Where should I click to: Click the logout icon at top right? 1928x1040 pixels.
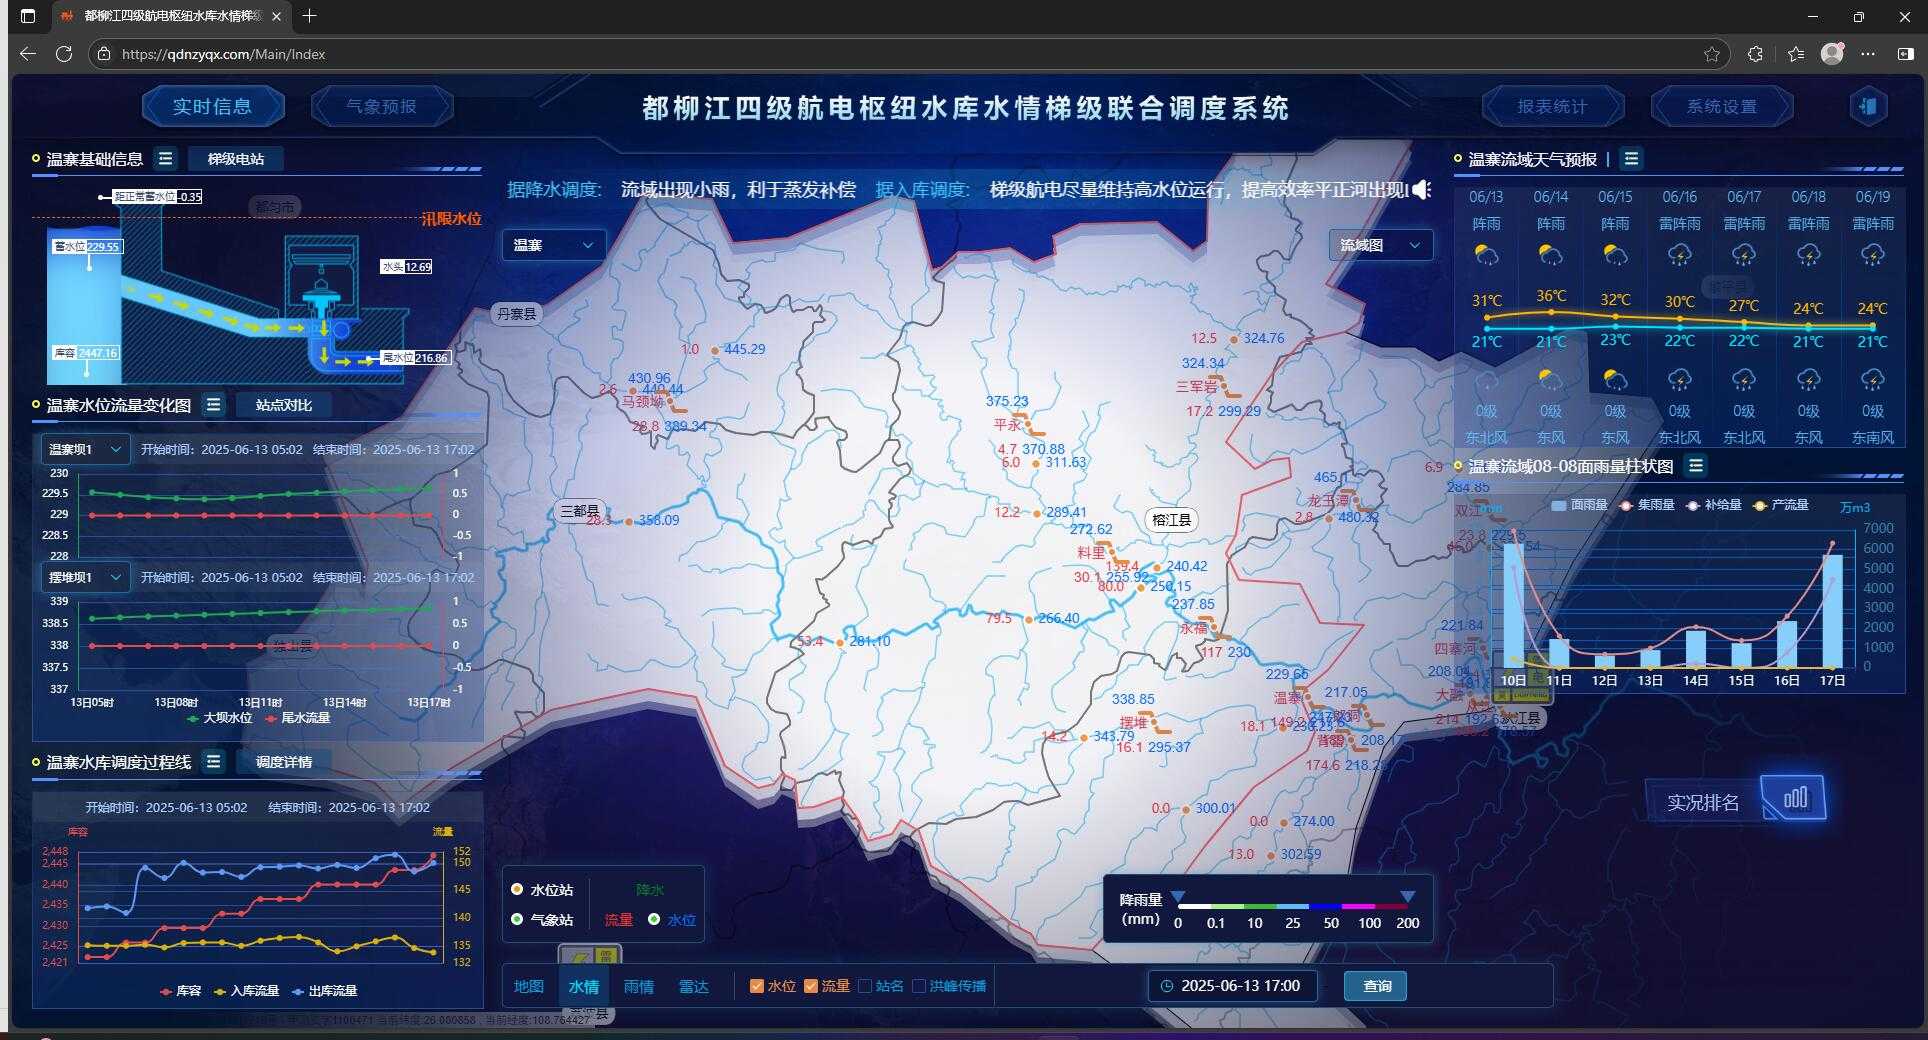[1867, 107]
